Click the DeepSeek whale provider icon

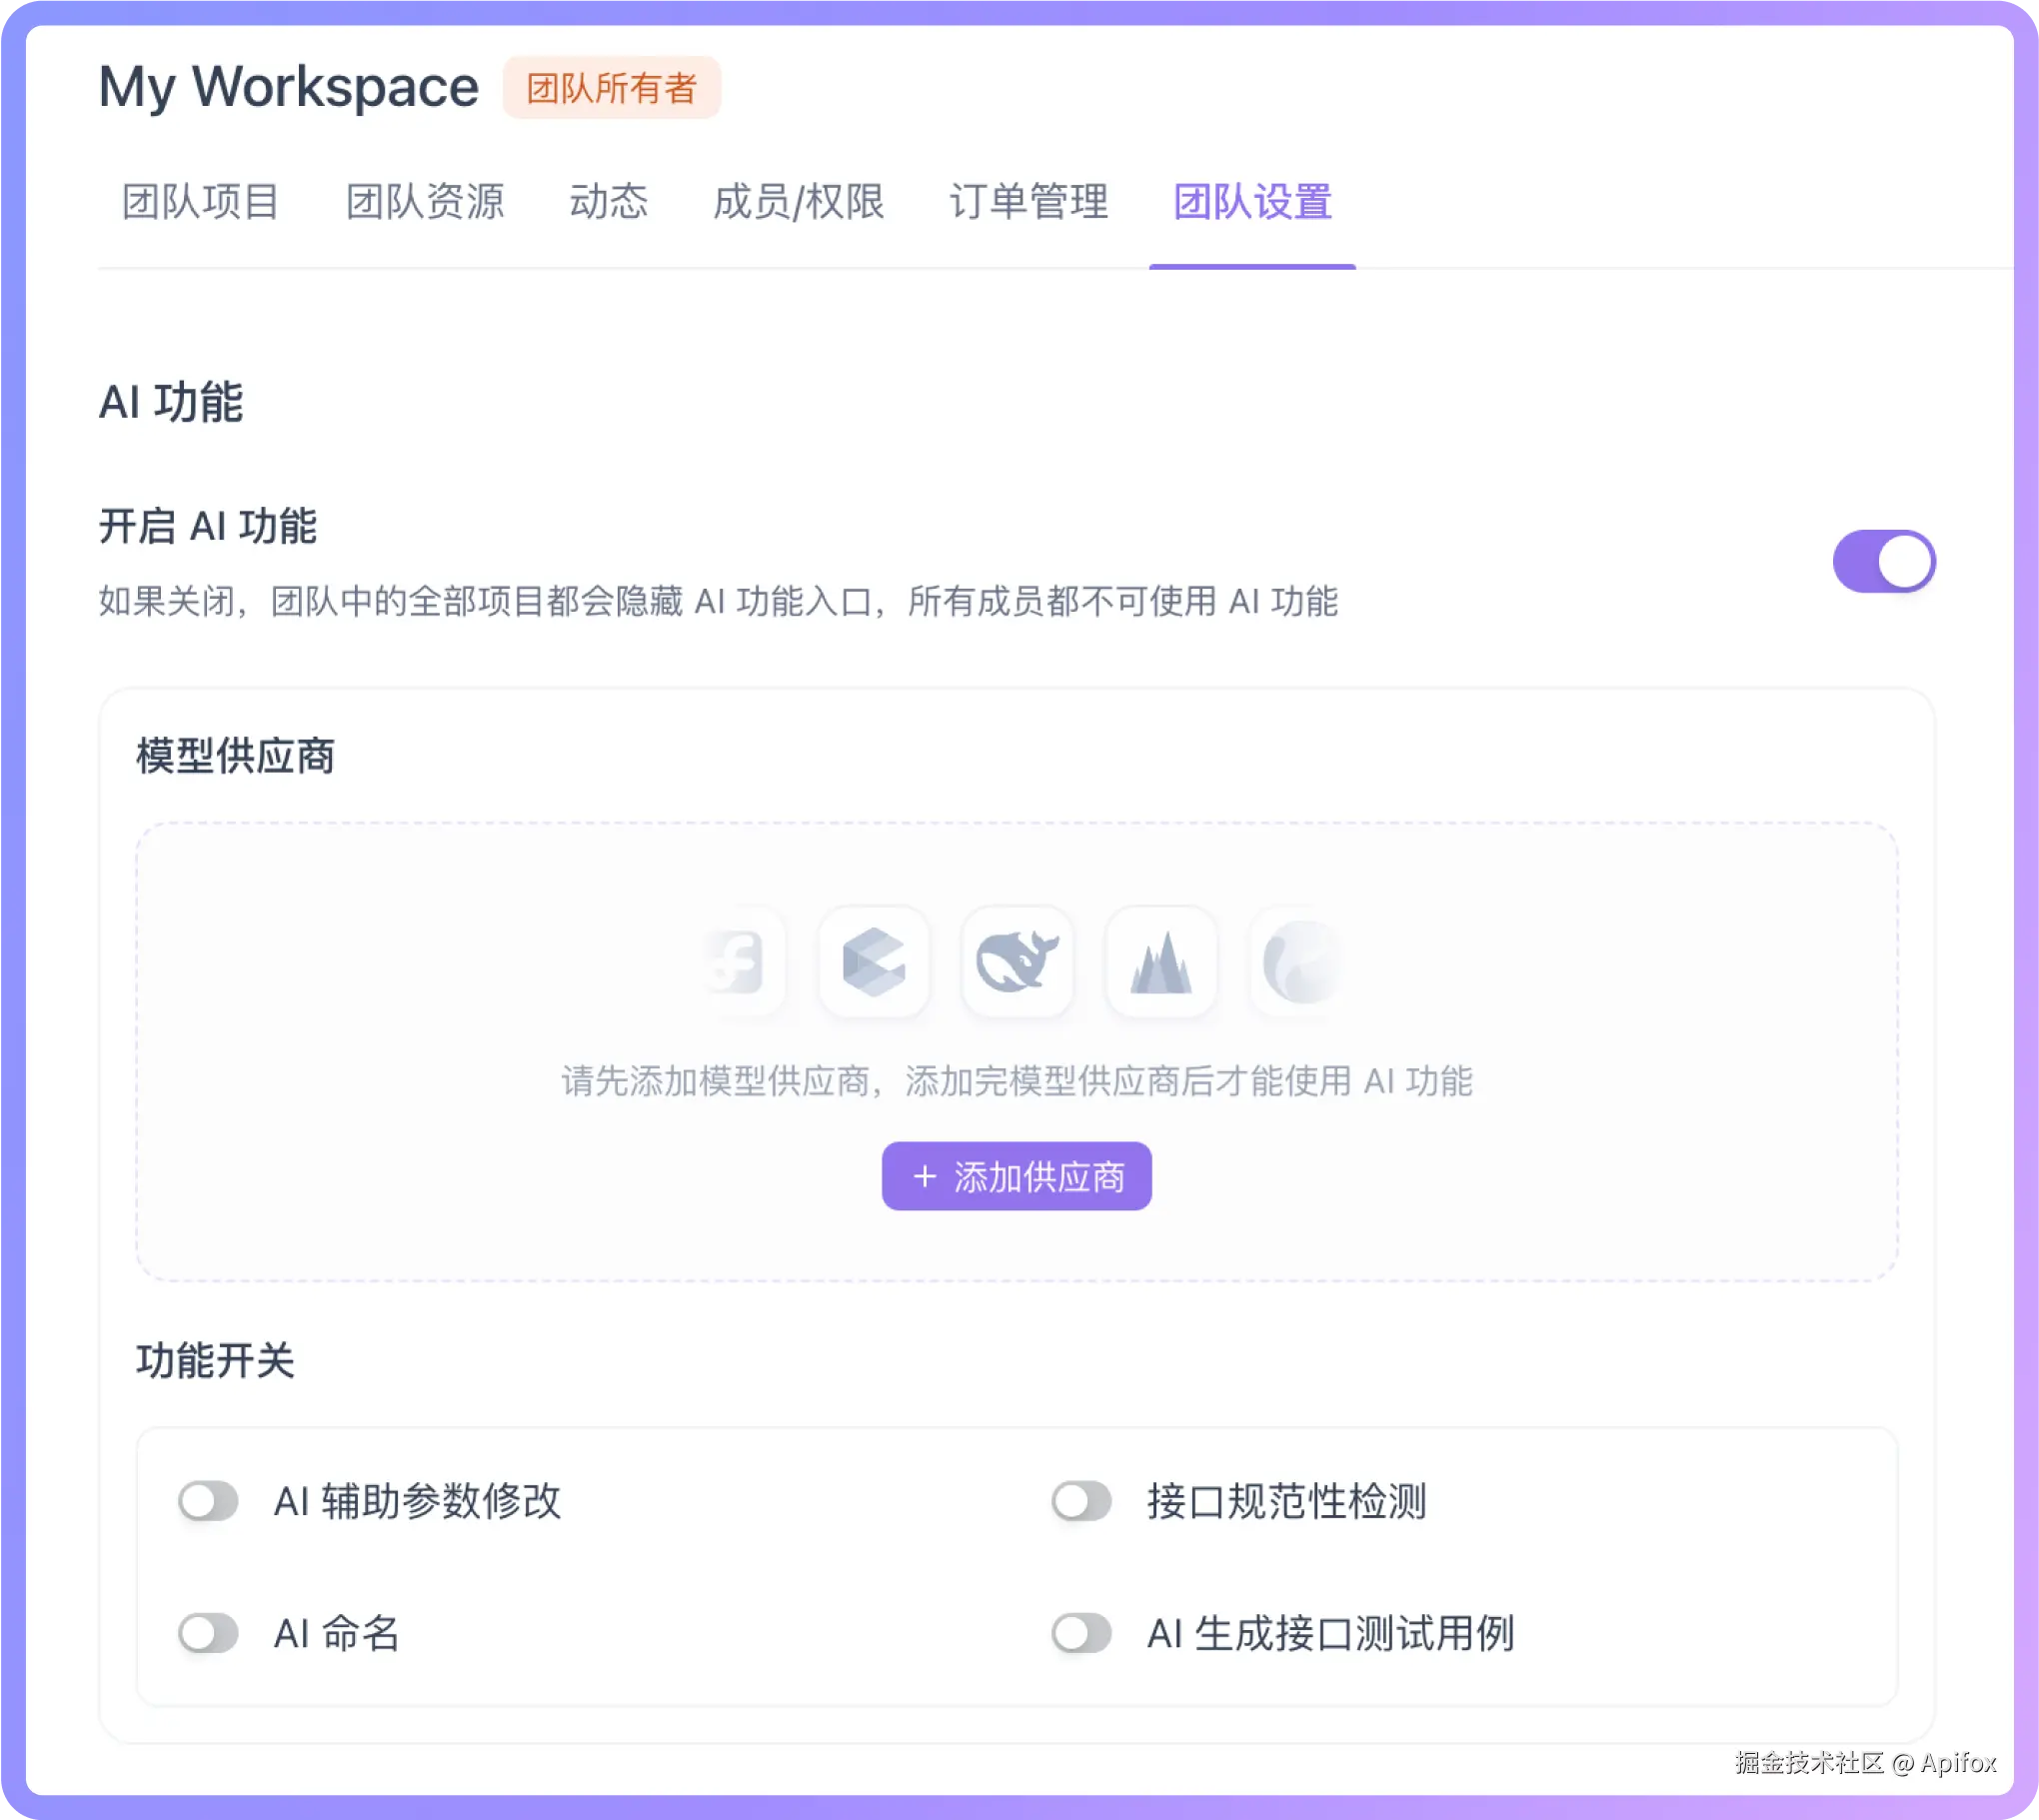pyautogui.click(x=1017, y=962)
